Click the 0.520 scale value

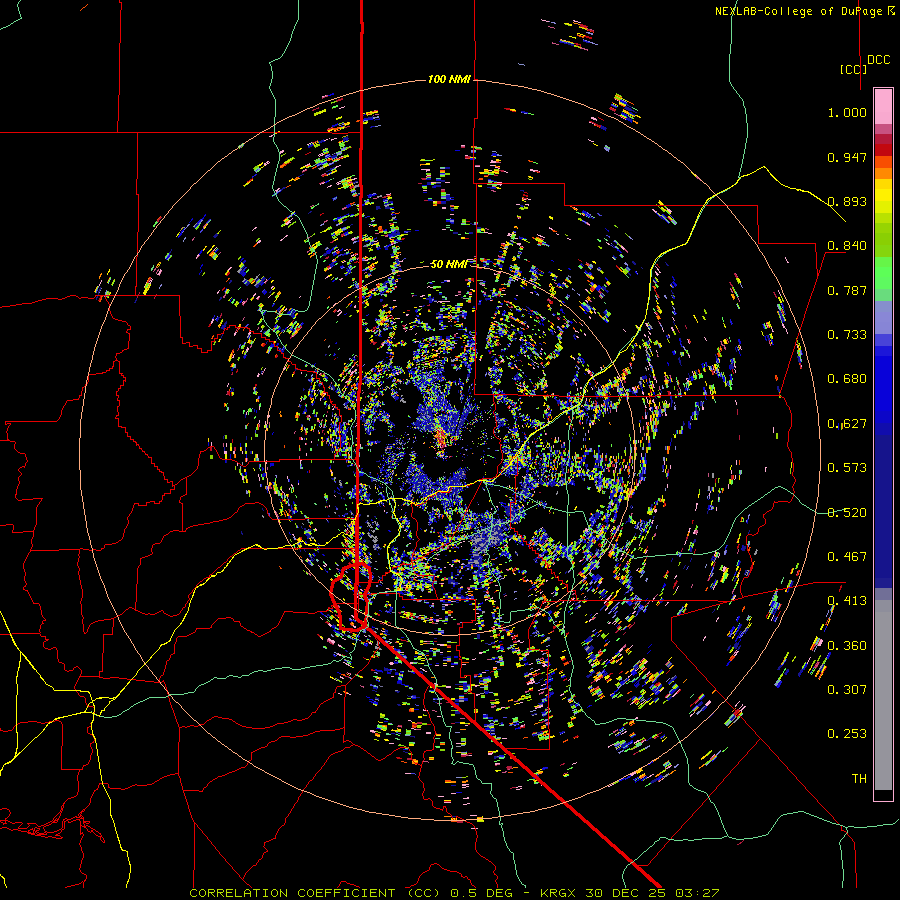[x=847, y=513]
